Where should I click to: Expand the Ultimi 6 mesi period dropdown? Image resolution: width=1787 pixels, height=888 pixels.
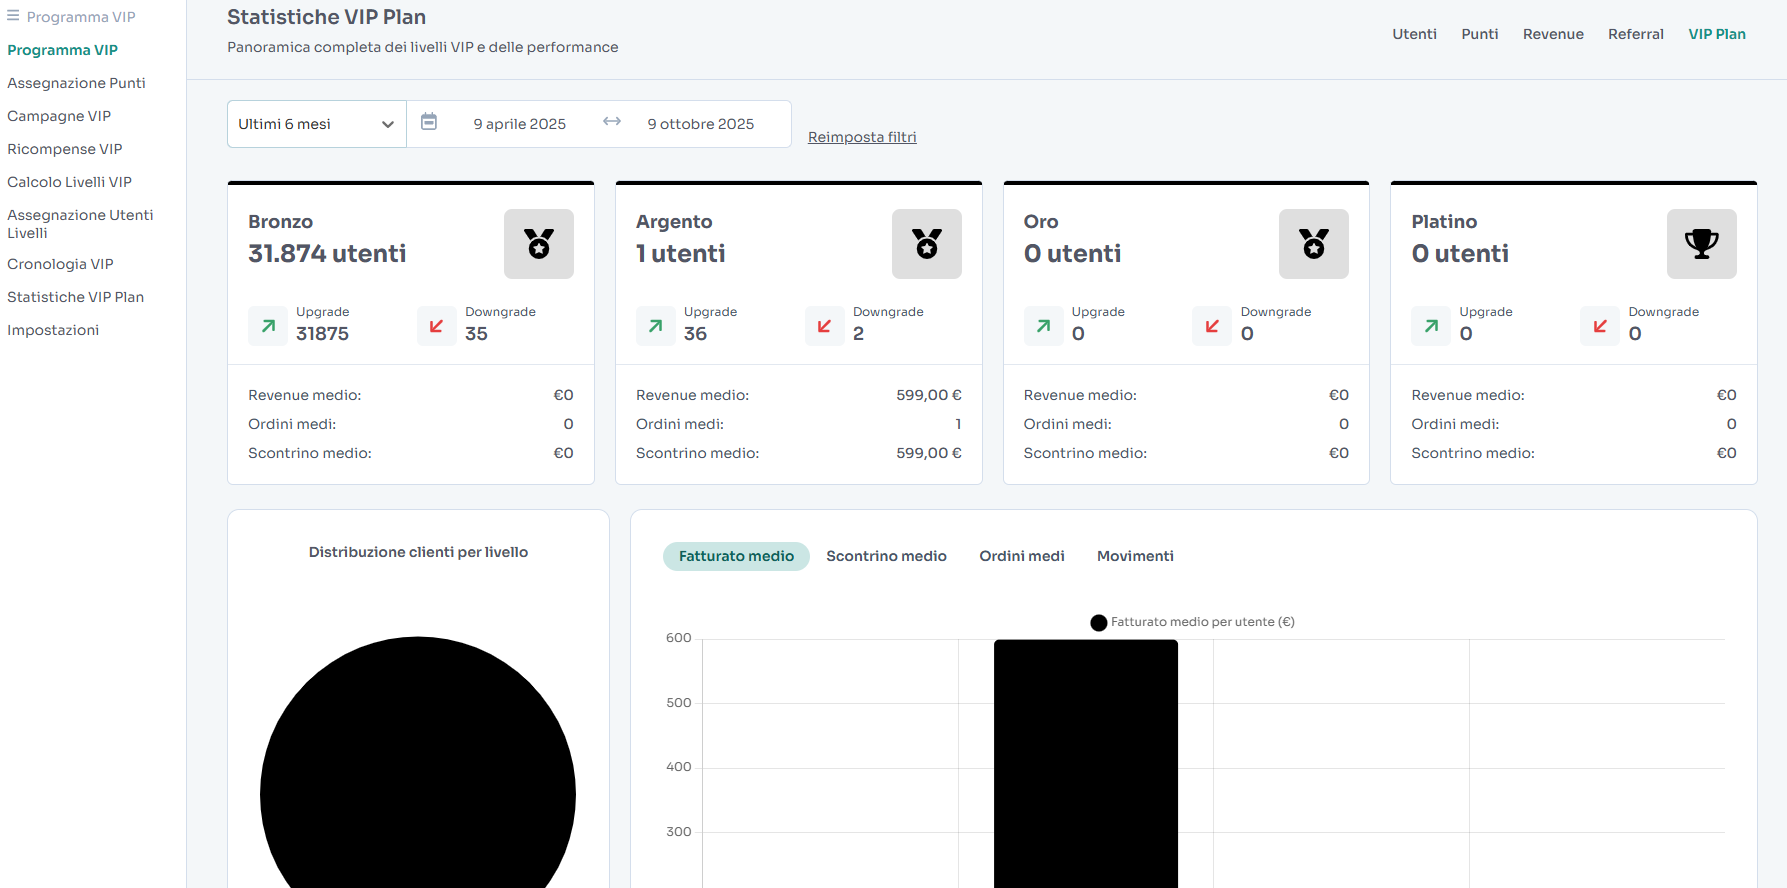[317, 124]
